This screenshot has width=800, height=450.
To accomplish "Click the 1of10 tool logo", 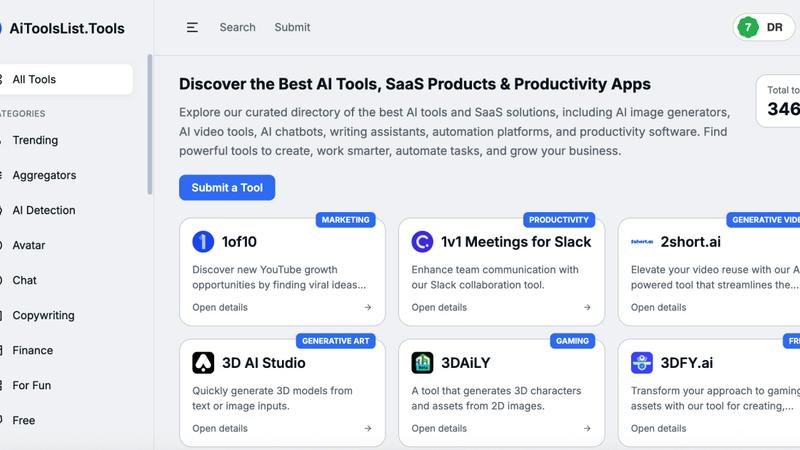I will click(x=203, y=241).
